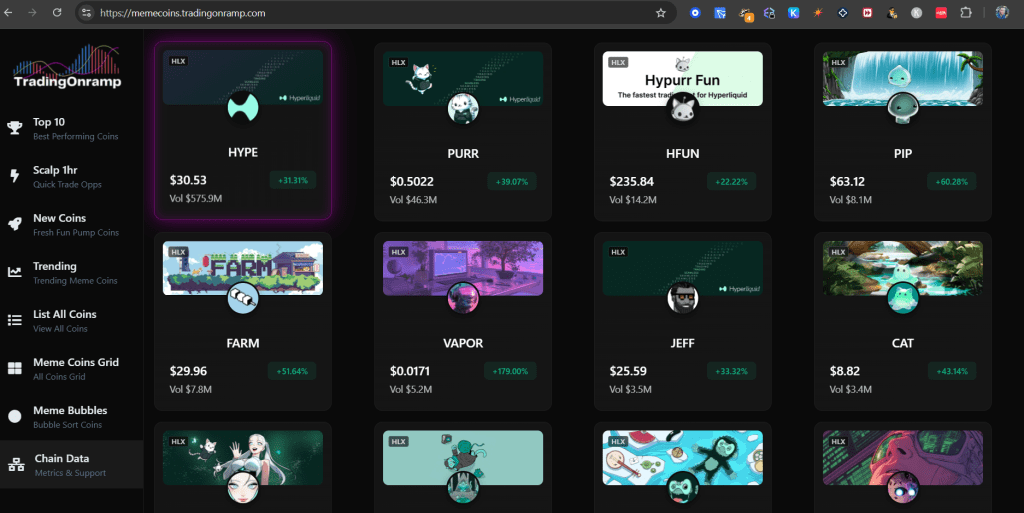The width and height of the screenshot is (1024, 513).
Task: Click the $29.96 FARM price
Action: click(188, 371)
